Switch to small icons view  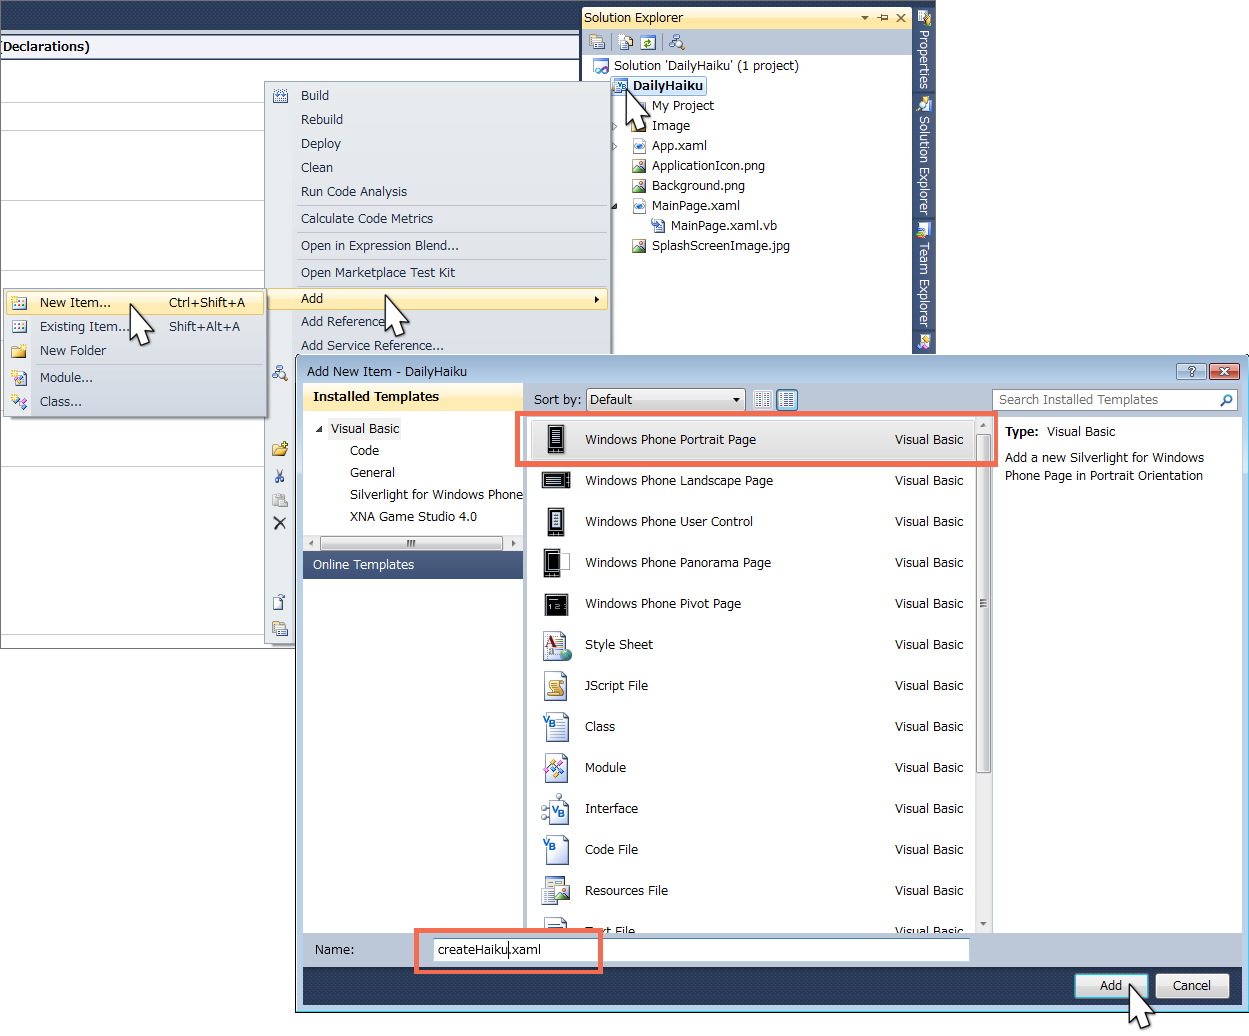pyautogui.click(x=763, y=400)
